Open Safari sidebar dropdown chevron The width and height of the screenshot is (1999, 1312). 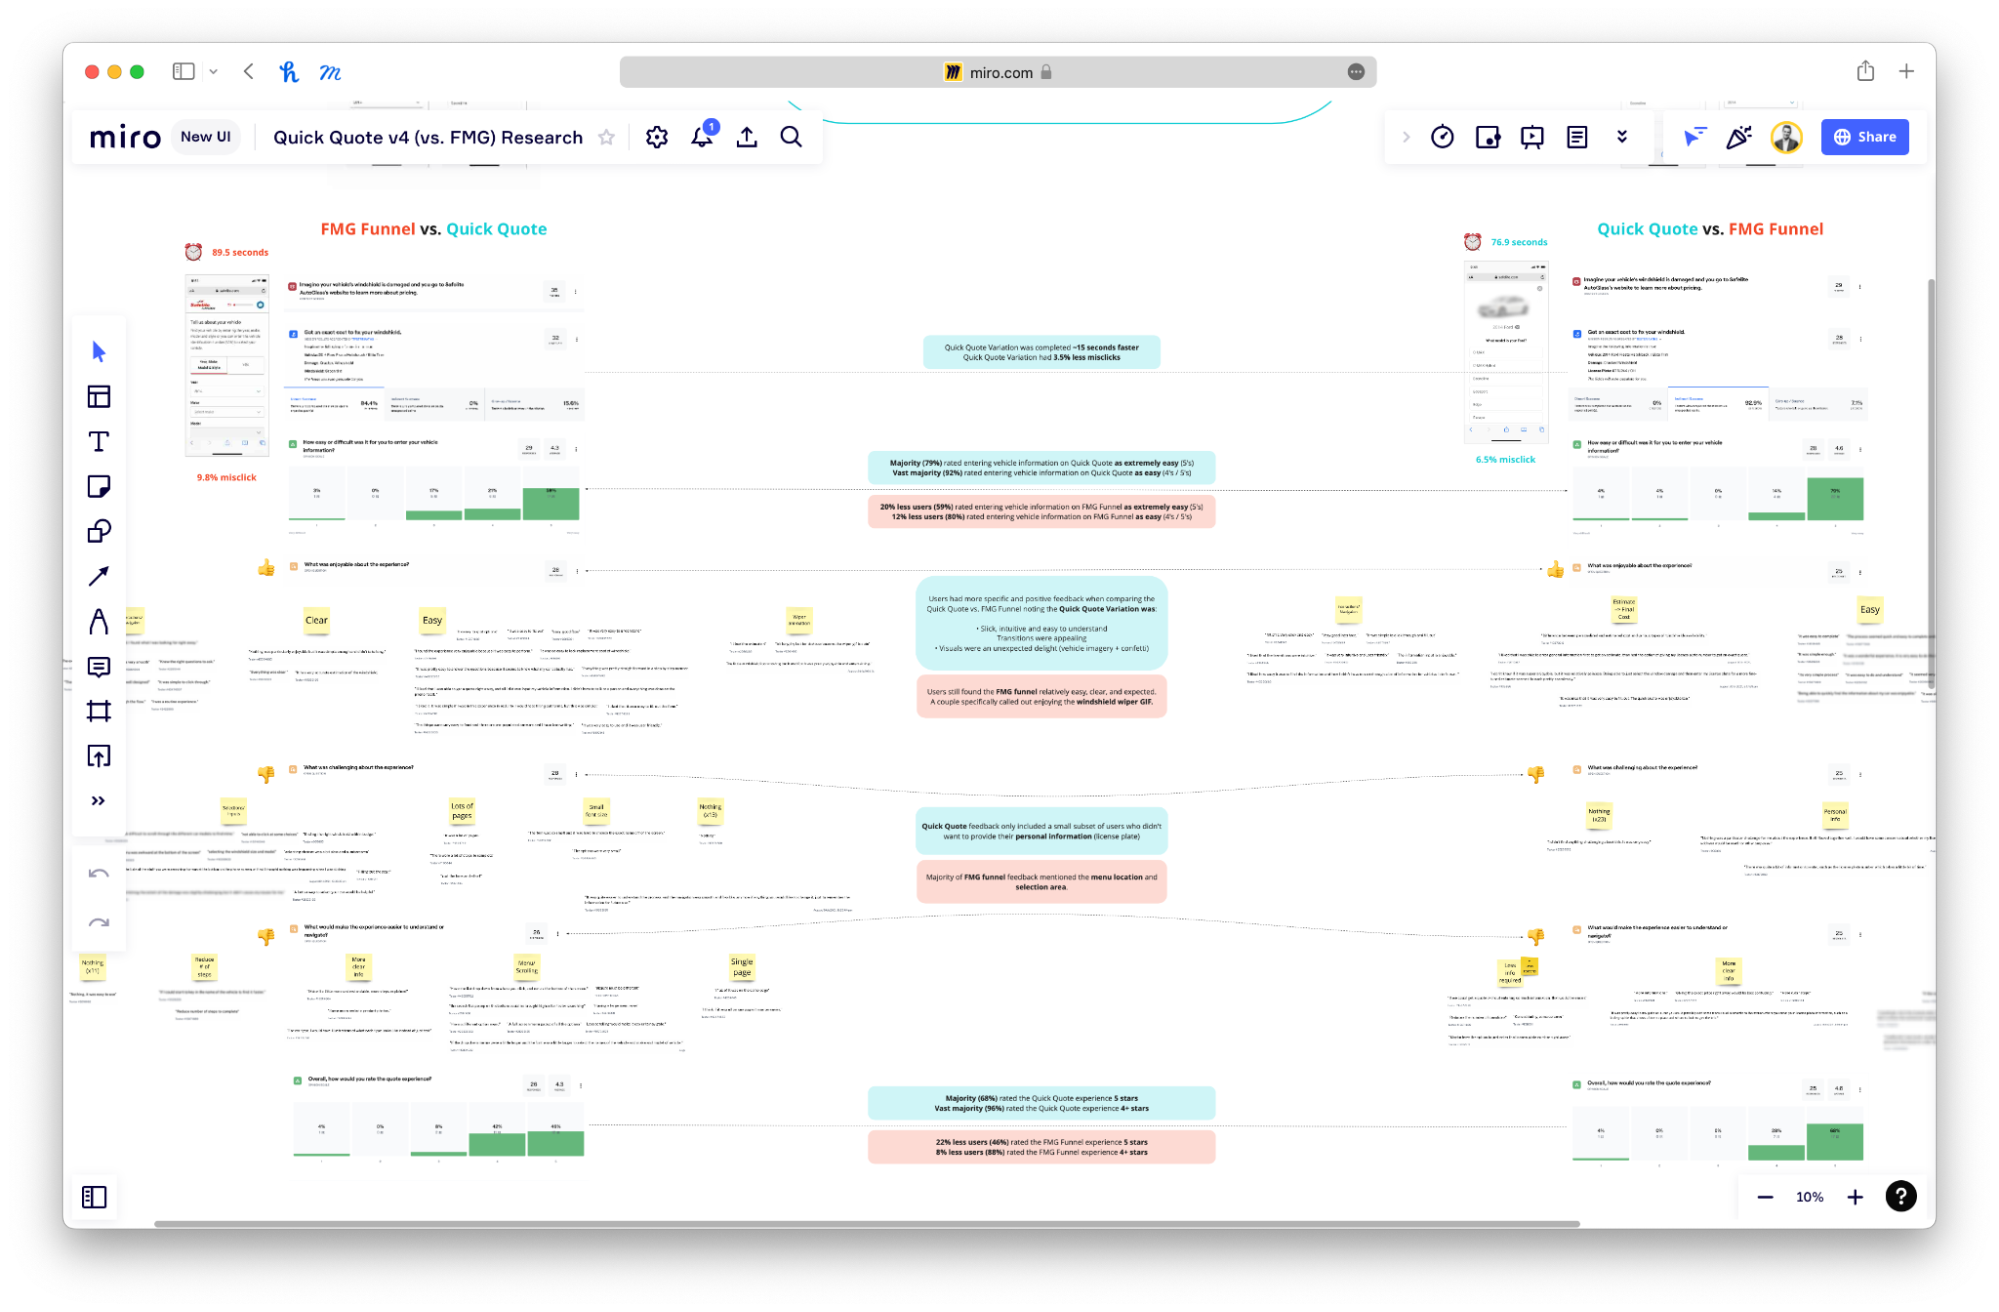[x=213, y=72]
